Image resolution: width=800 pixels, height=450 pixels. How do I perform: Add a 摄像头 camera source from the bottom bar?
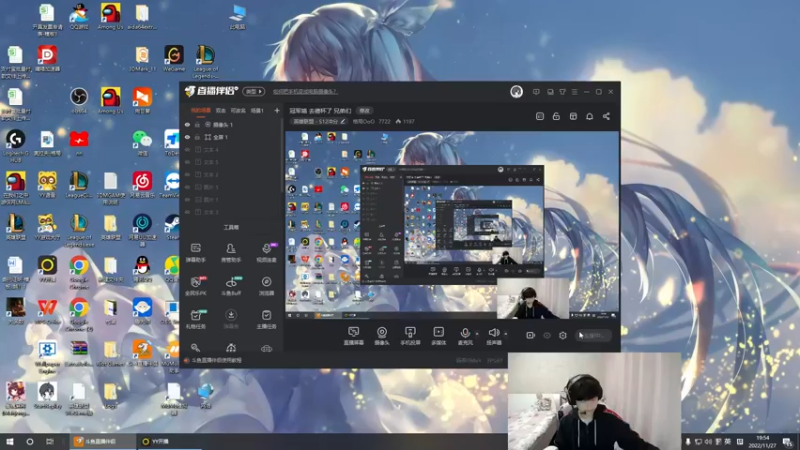tap(382, 336)
